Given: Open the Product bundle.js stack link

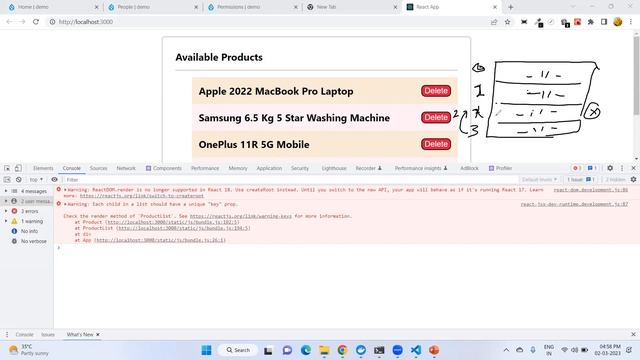Looking at the screenshot, I should [172, 222].
